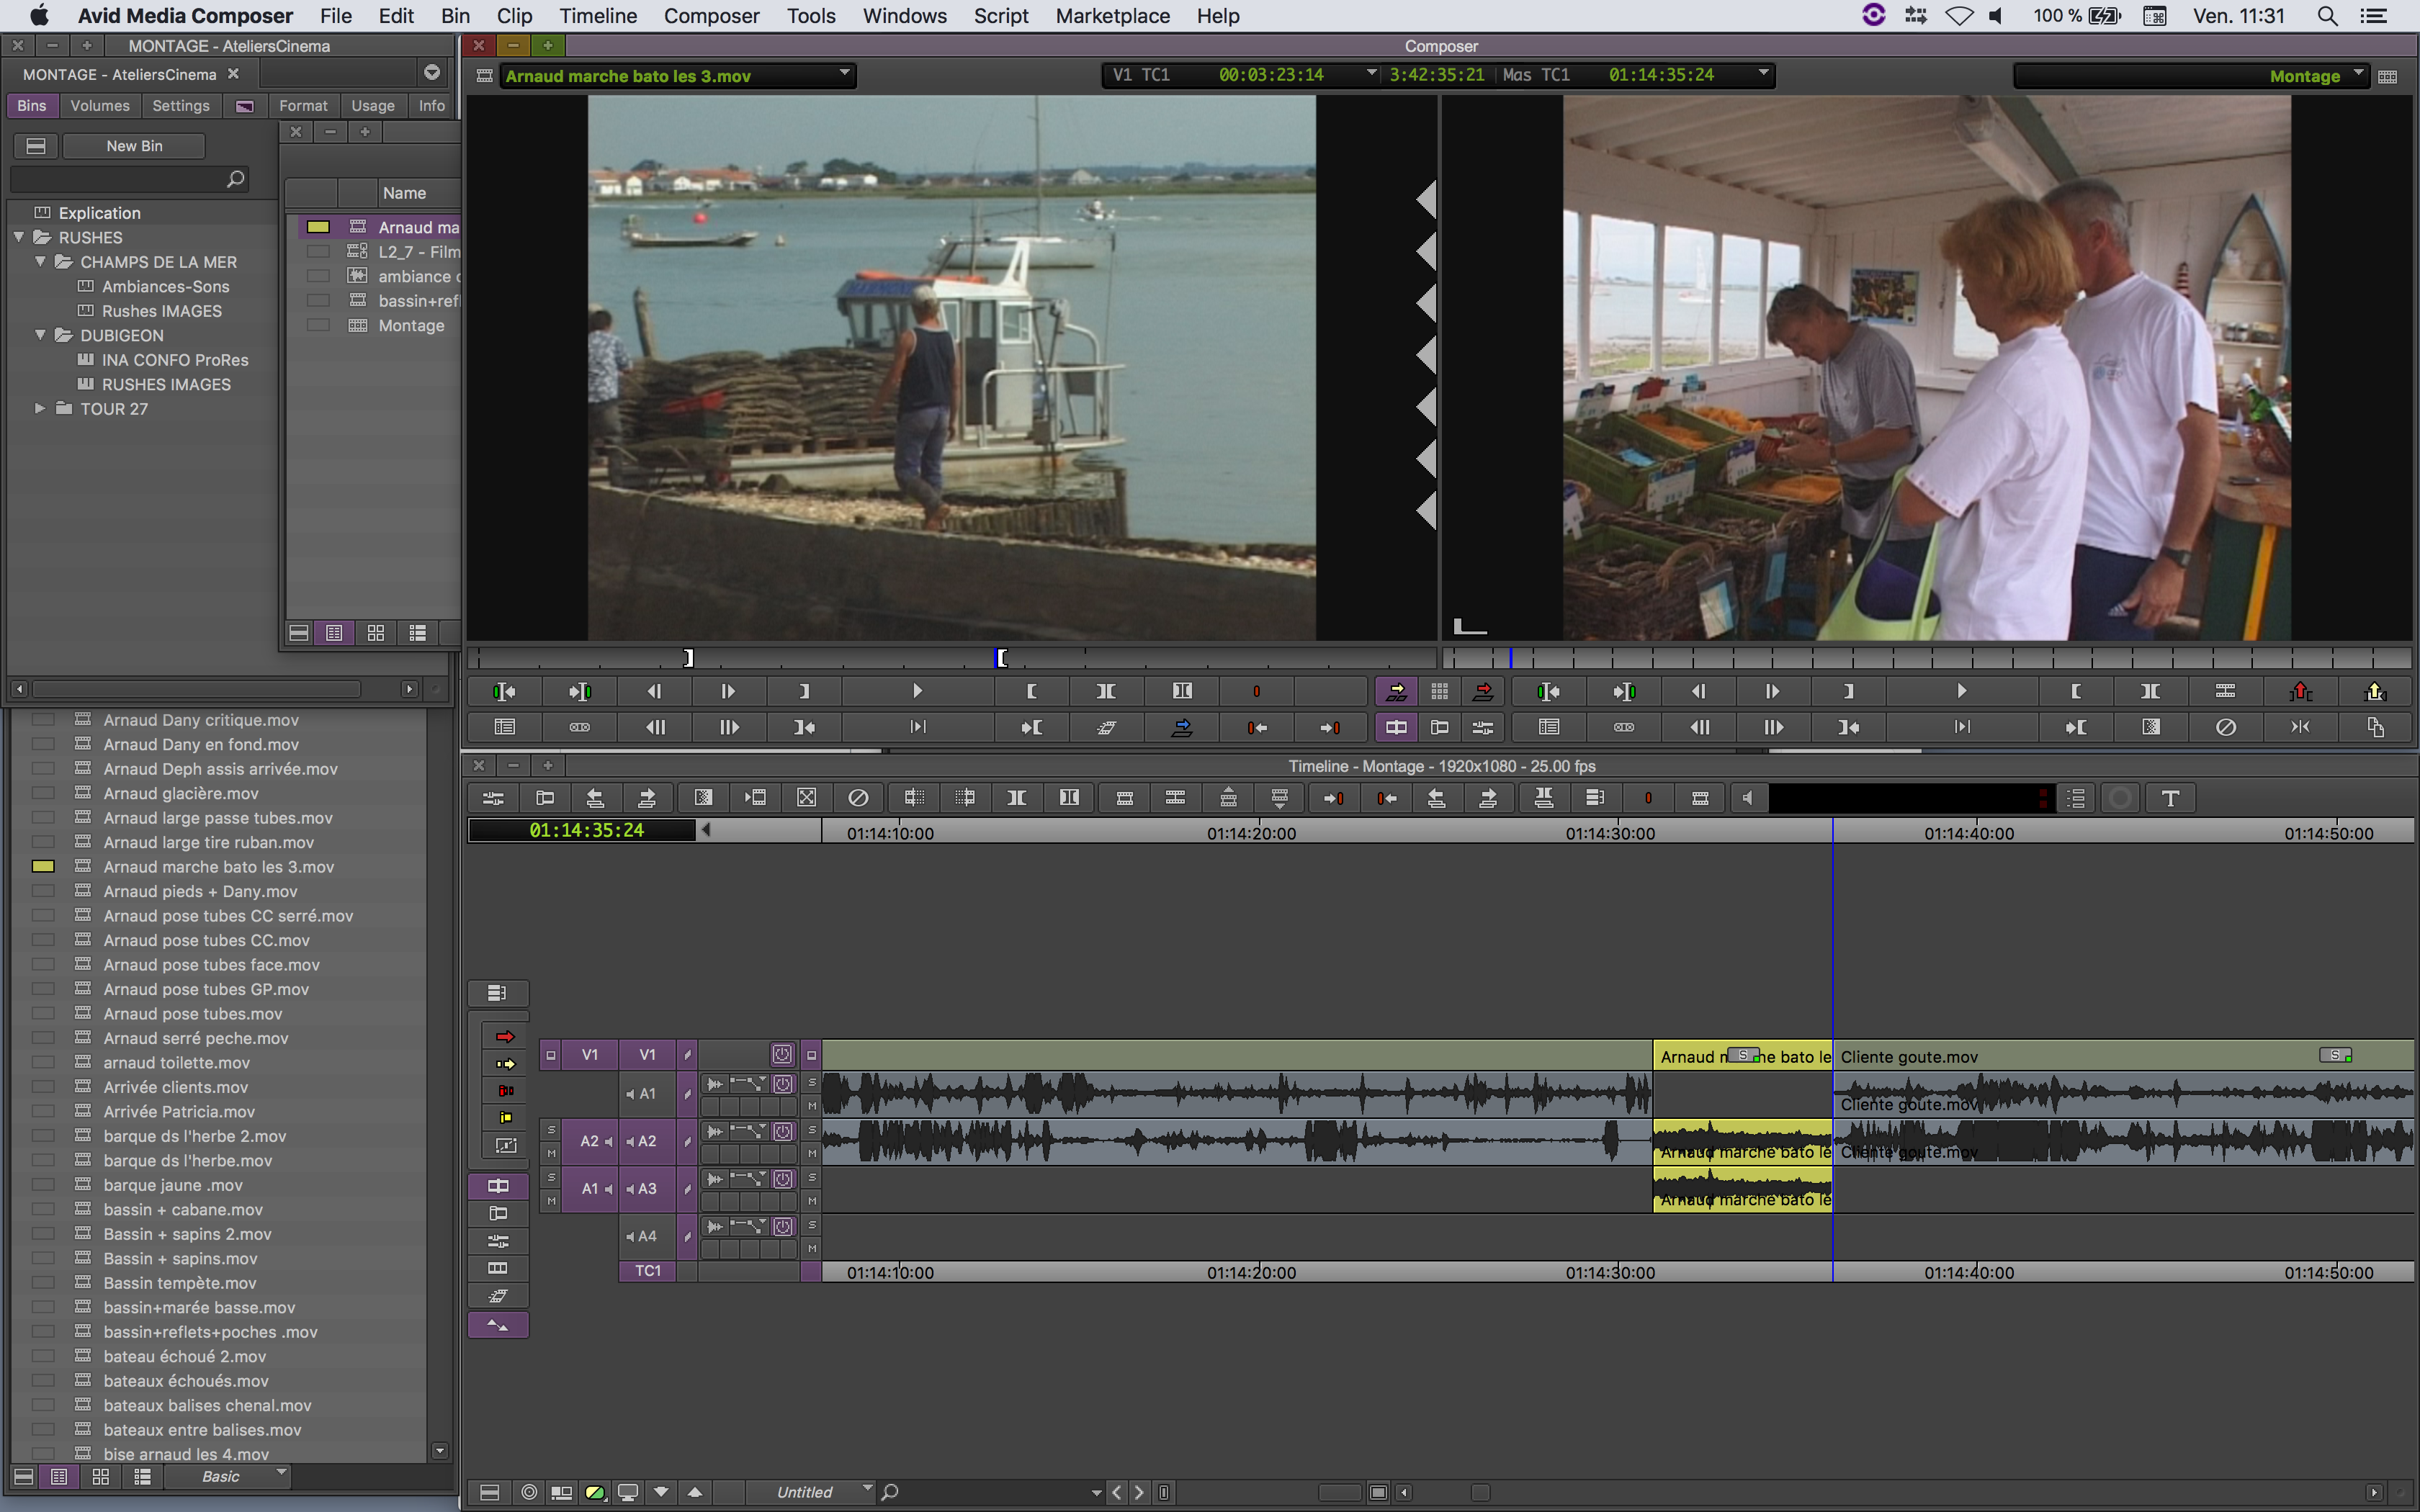Viewport: 2420px width, 1512px height.
Task: Click the yellow Splice-In button in Composer
Action: click(x=1396, y=691)
